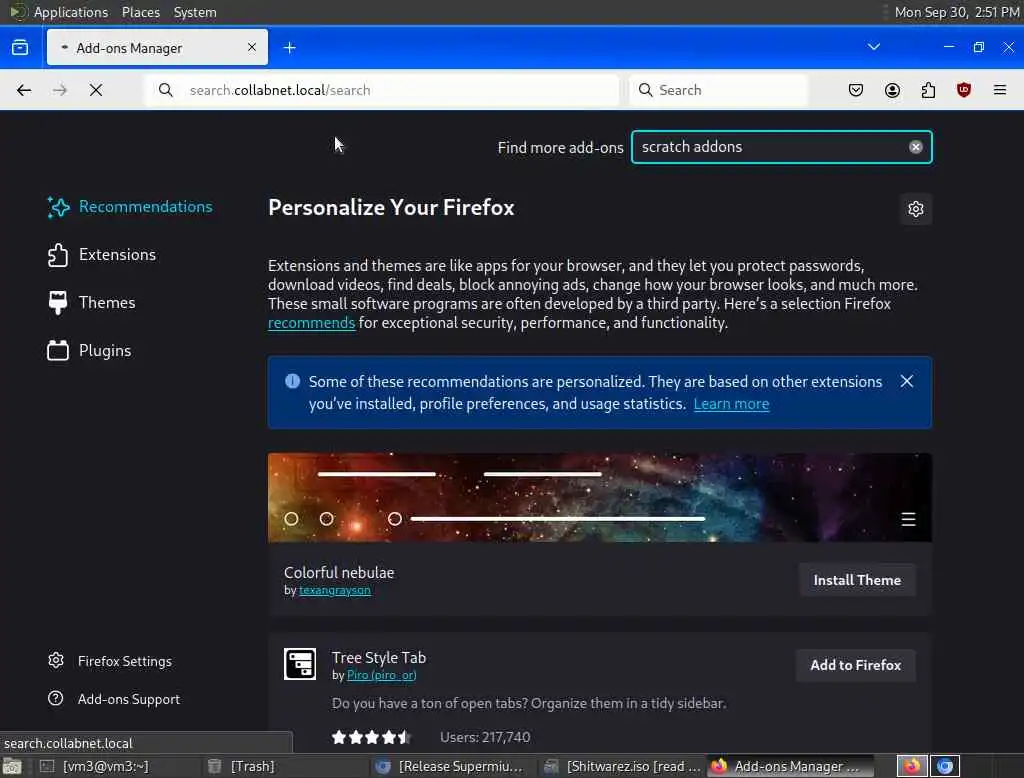Stop the page from loading

[x=96, y=90]
